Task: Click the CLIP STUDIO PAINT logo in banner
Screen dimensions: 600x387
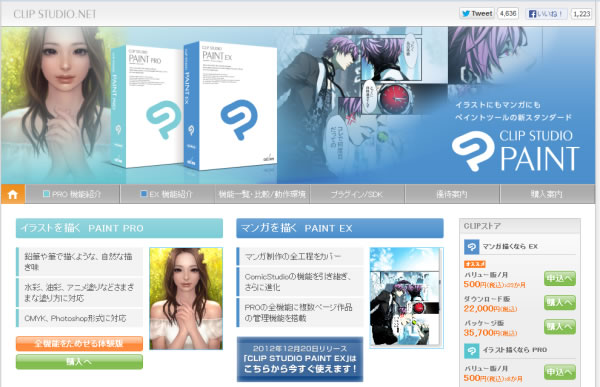Action: pos(515,150)
